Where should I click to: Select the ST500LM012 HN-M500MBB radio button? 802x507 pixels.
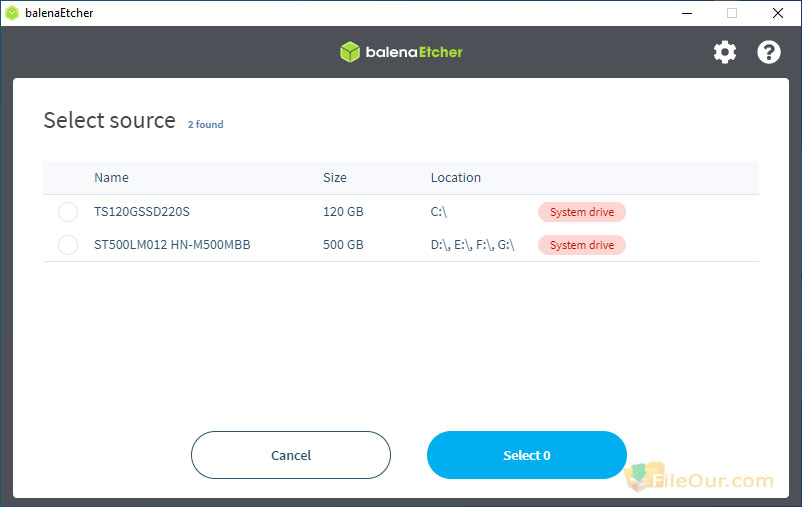click(x=68, y=245)
